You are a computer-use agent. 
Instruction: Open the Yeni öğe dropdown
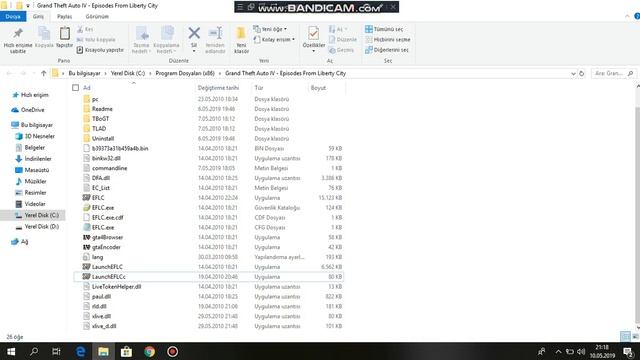[270, 29]
